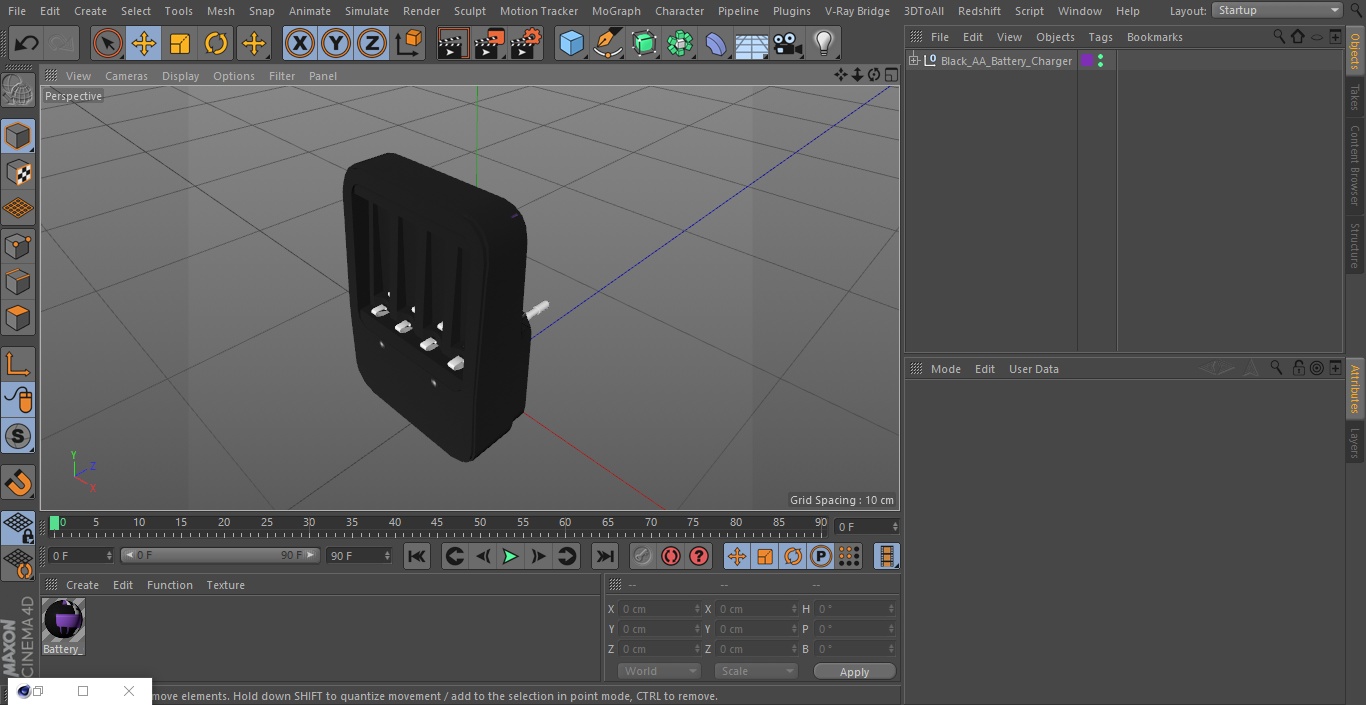
Task: Toggle Tweak mode mouse icon
Action: 18,400
